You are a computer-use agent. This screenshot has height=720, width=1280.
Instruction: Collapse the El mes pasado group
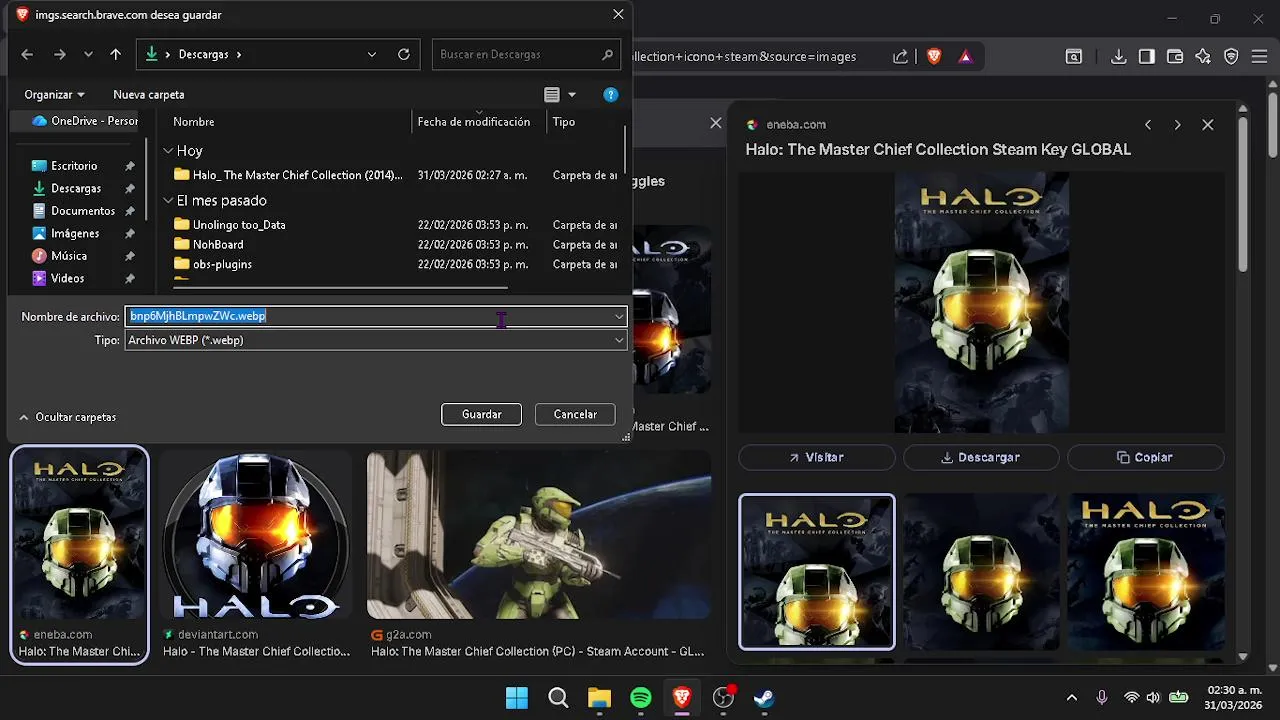pos(168,201)
